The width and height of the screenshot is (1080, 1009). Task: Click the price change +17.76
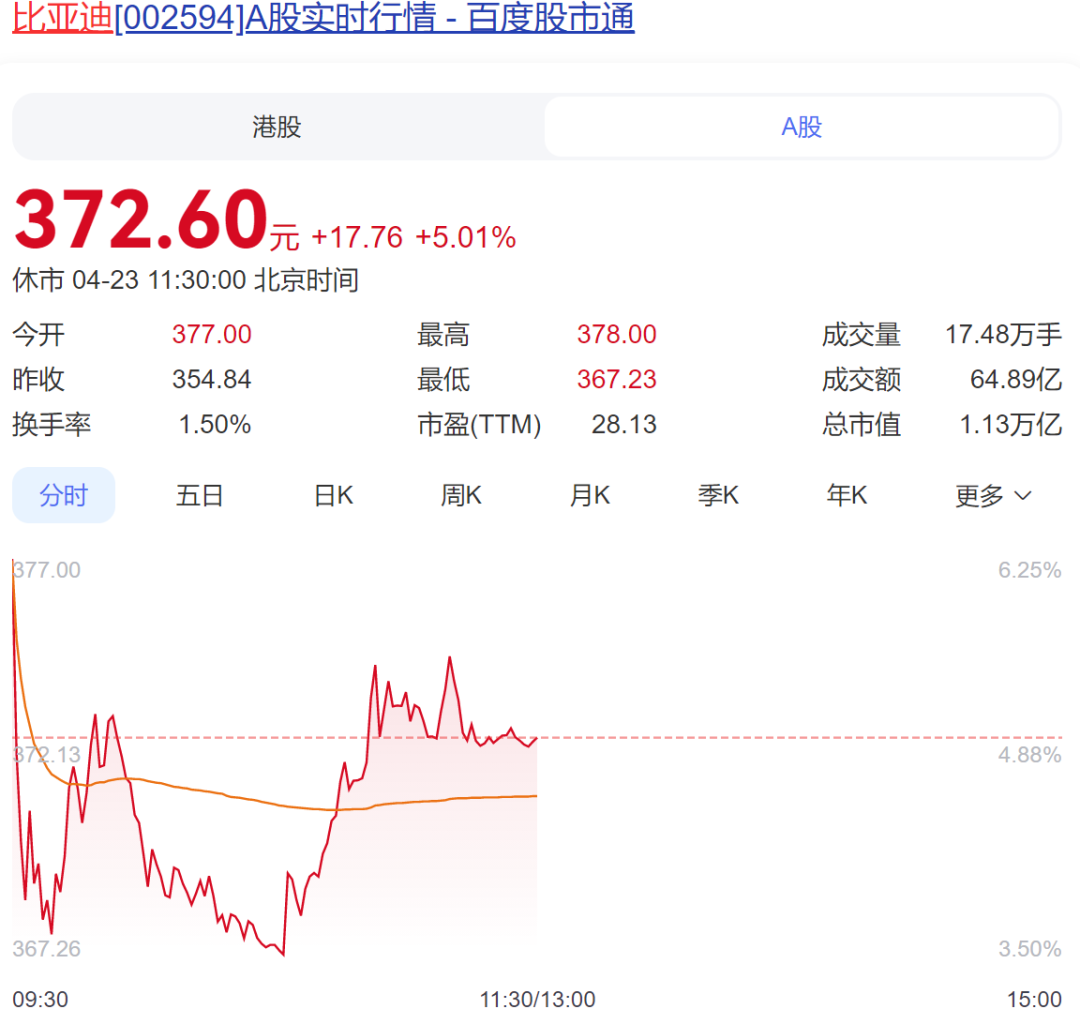(x=357, y=238)
